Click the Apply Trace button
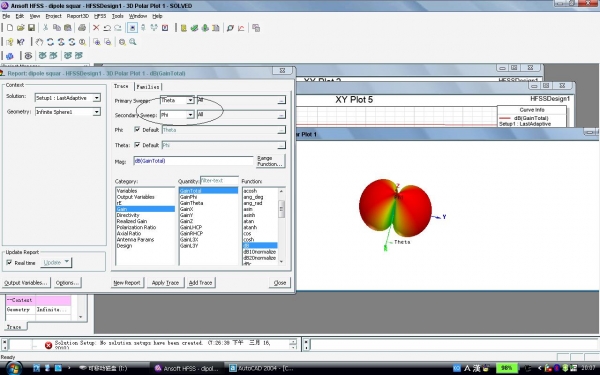Screen dimensions: 600x375 [x=165, y=283]
